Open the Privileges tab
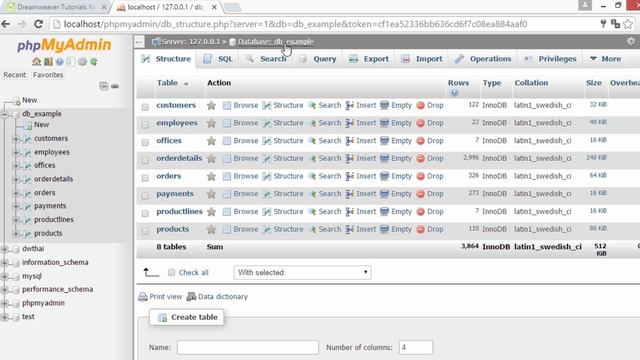Image resolution: width=640 pixels, height=360 pixels. pos(550,59)
